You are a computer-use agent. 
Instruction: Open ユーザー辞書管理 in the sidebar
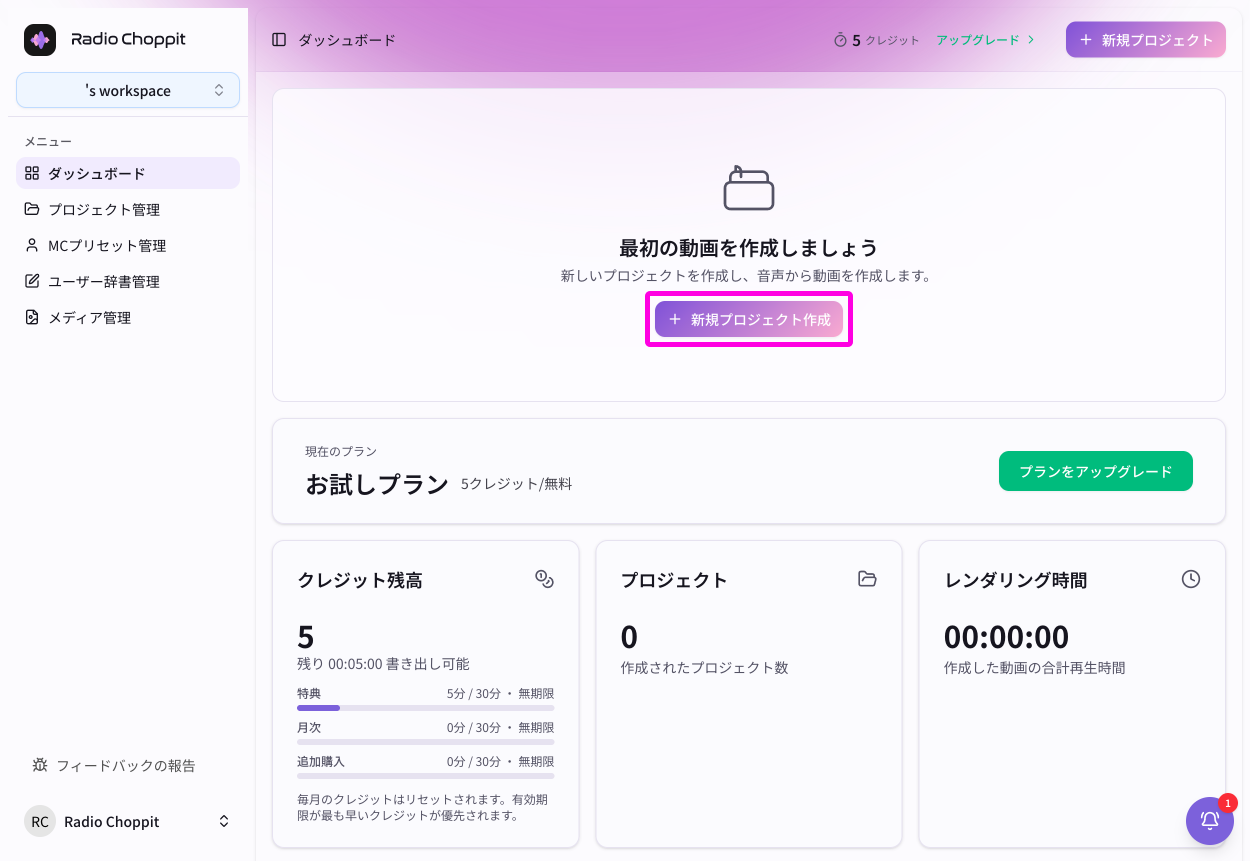(128, 281)
